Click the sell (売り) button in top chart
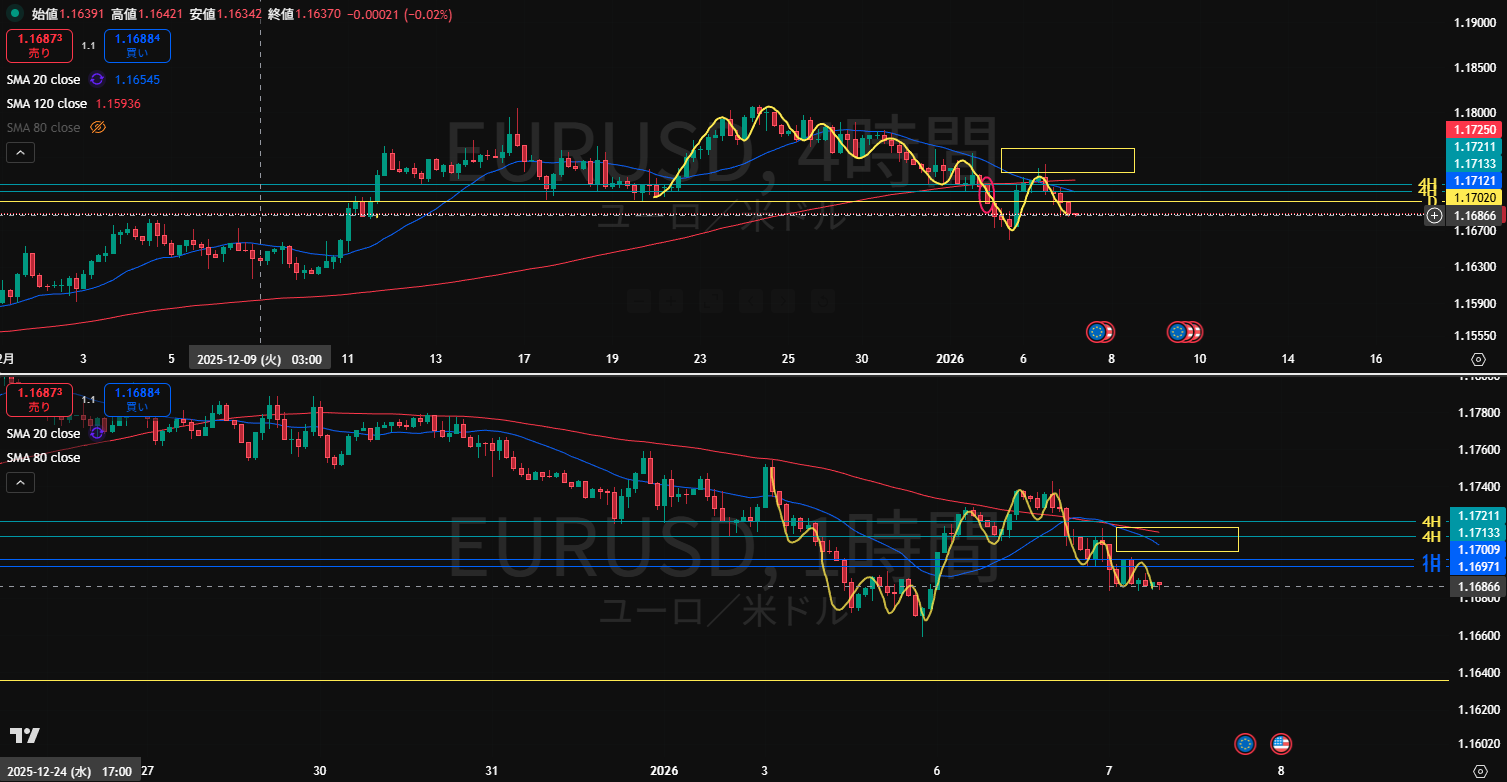1507x782 pixels. 38,46
